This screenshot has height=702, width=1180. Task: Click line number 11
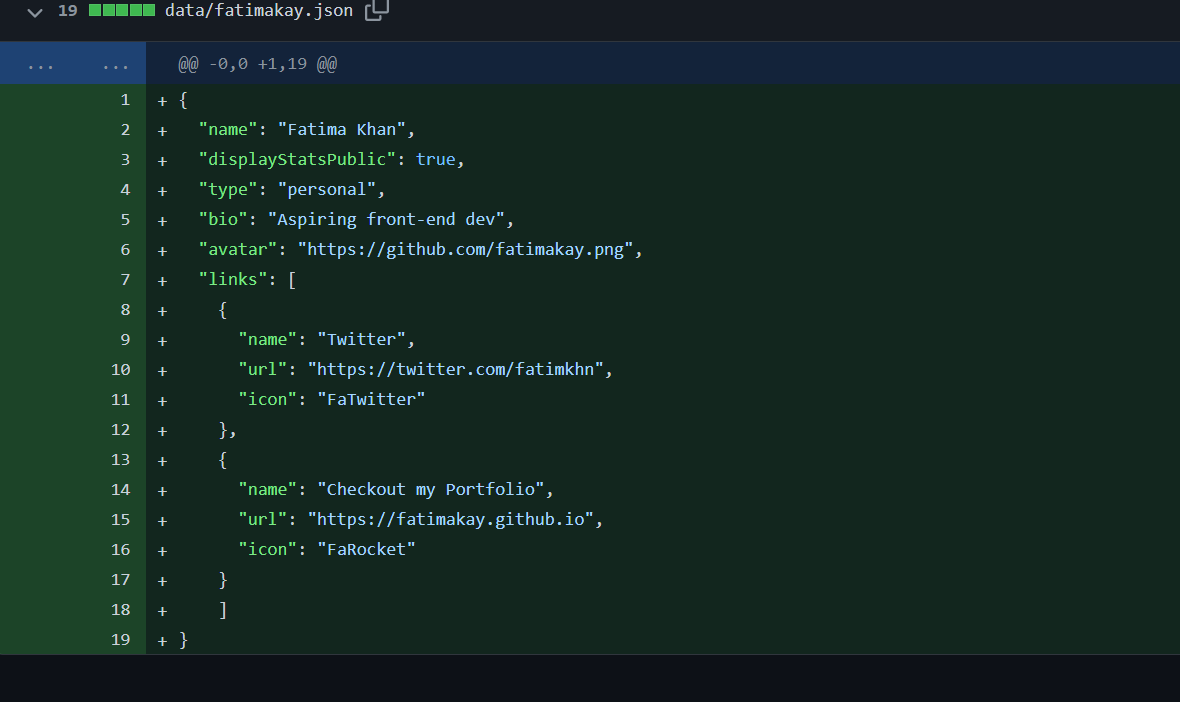(120, 400)
